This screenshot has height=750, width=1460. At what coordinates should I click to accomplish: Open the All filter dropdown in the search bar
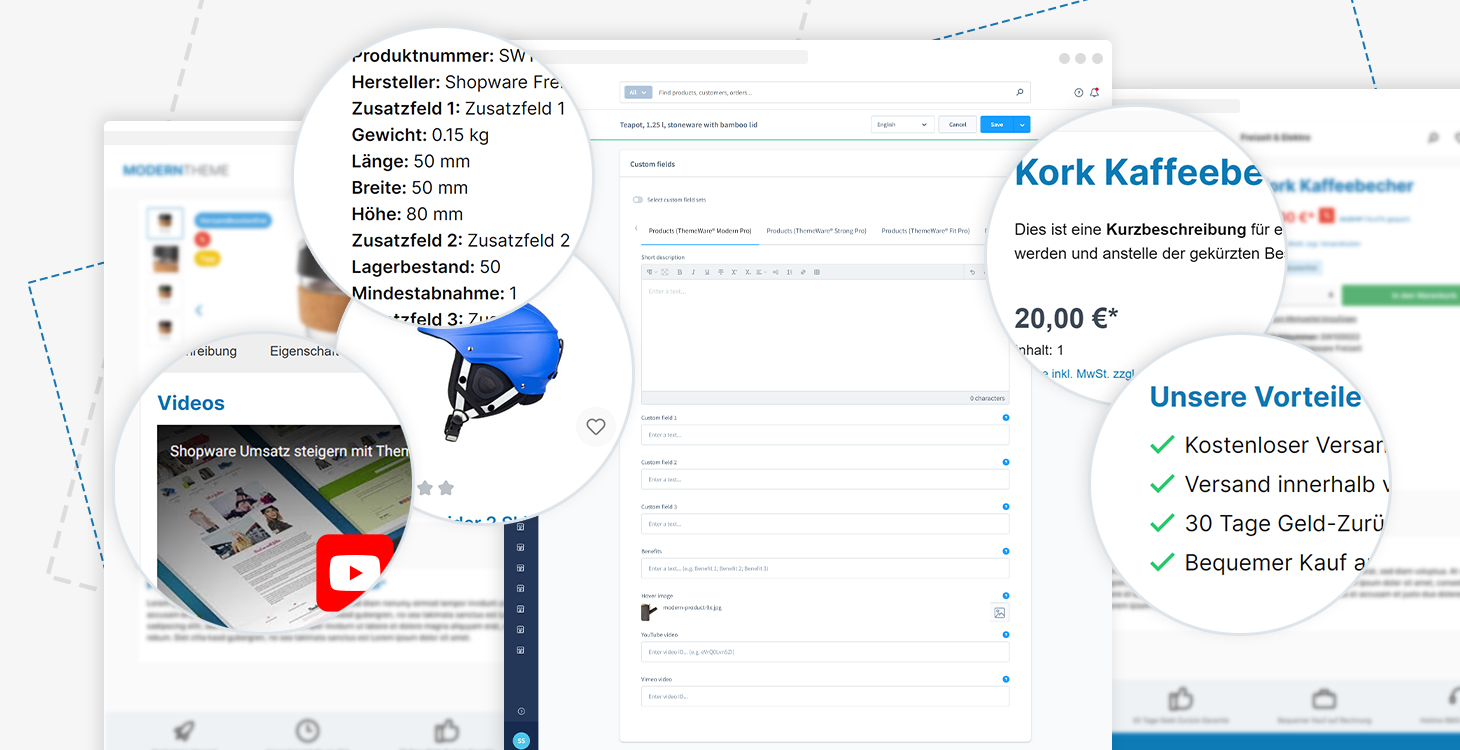[x=638, y=92]
